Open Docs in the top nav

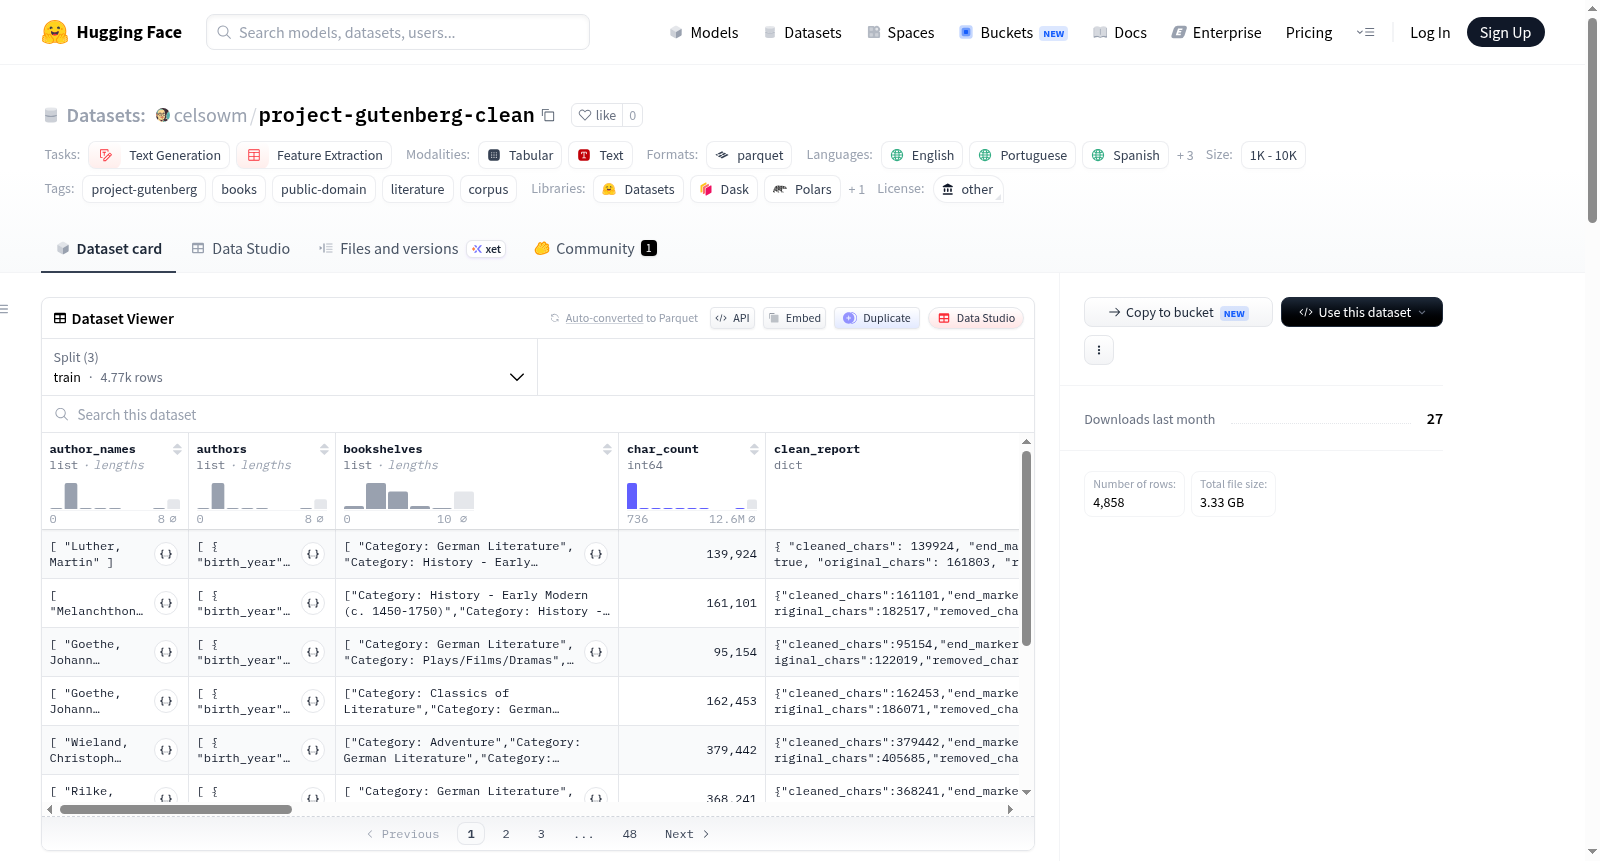(x=1120, y=32)
